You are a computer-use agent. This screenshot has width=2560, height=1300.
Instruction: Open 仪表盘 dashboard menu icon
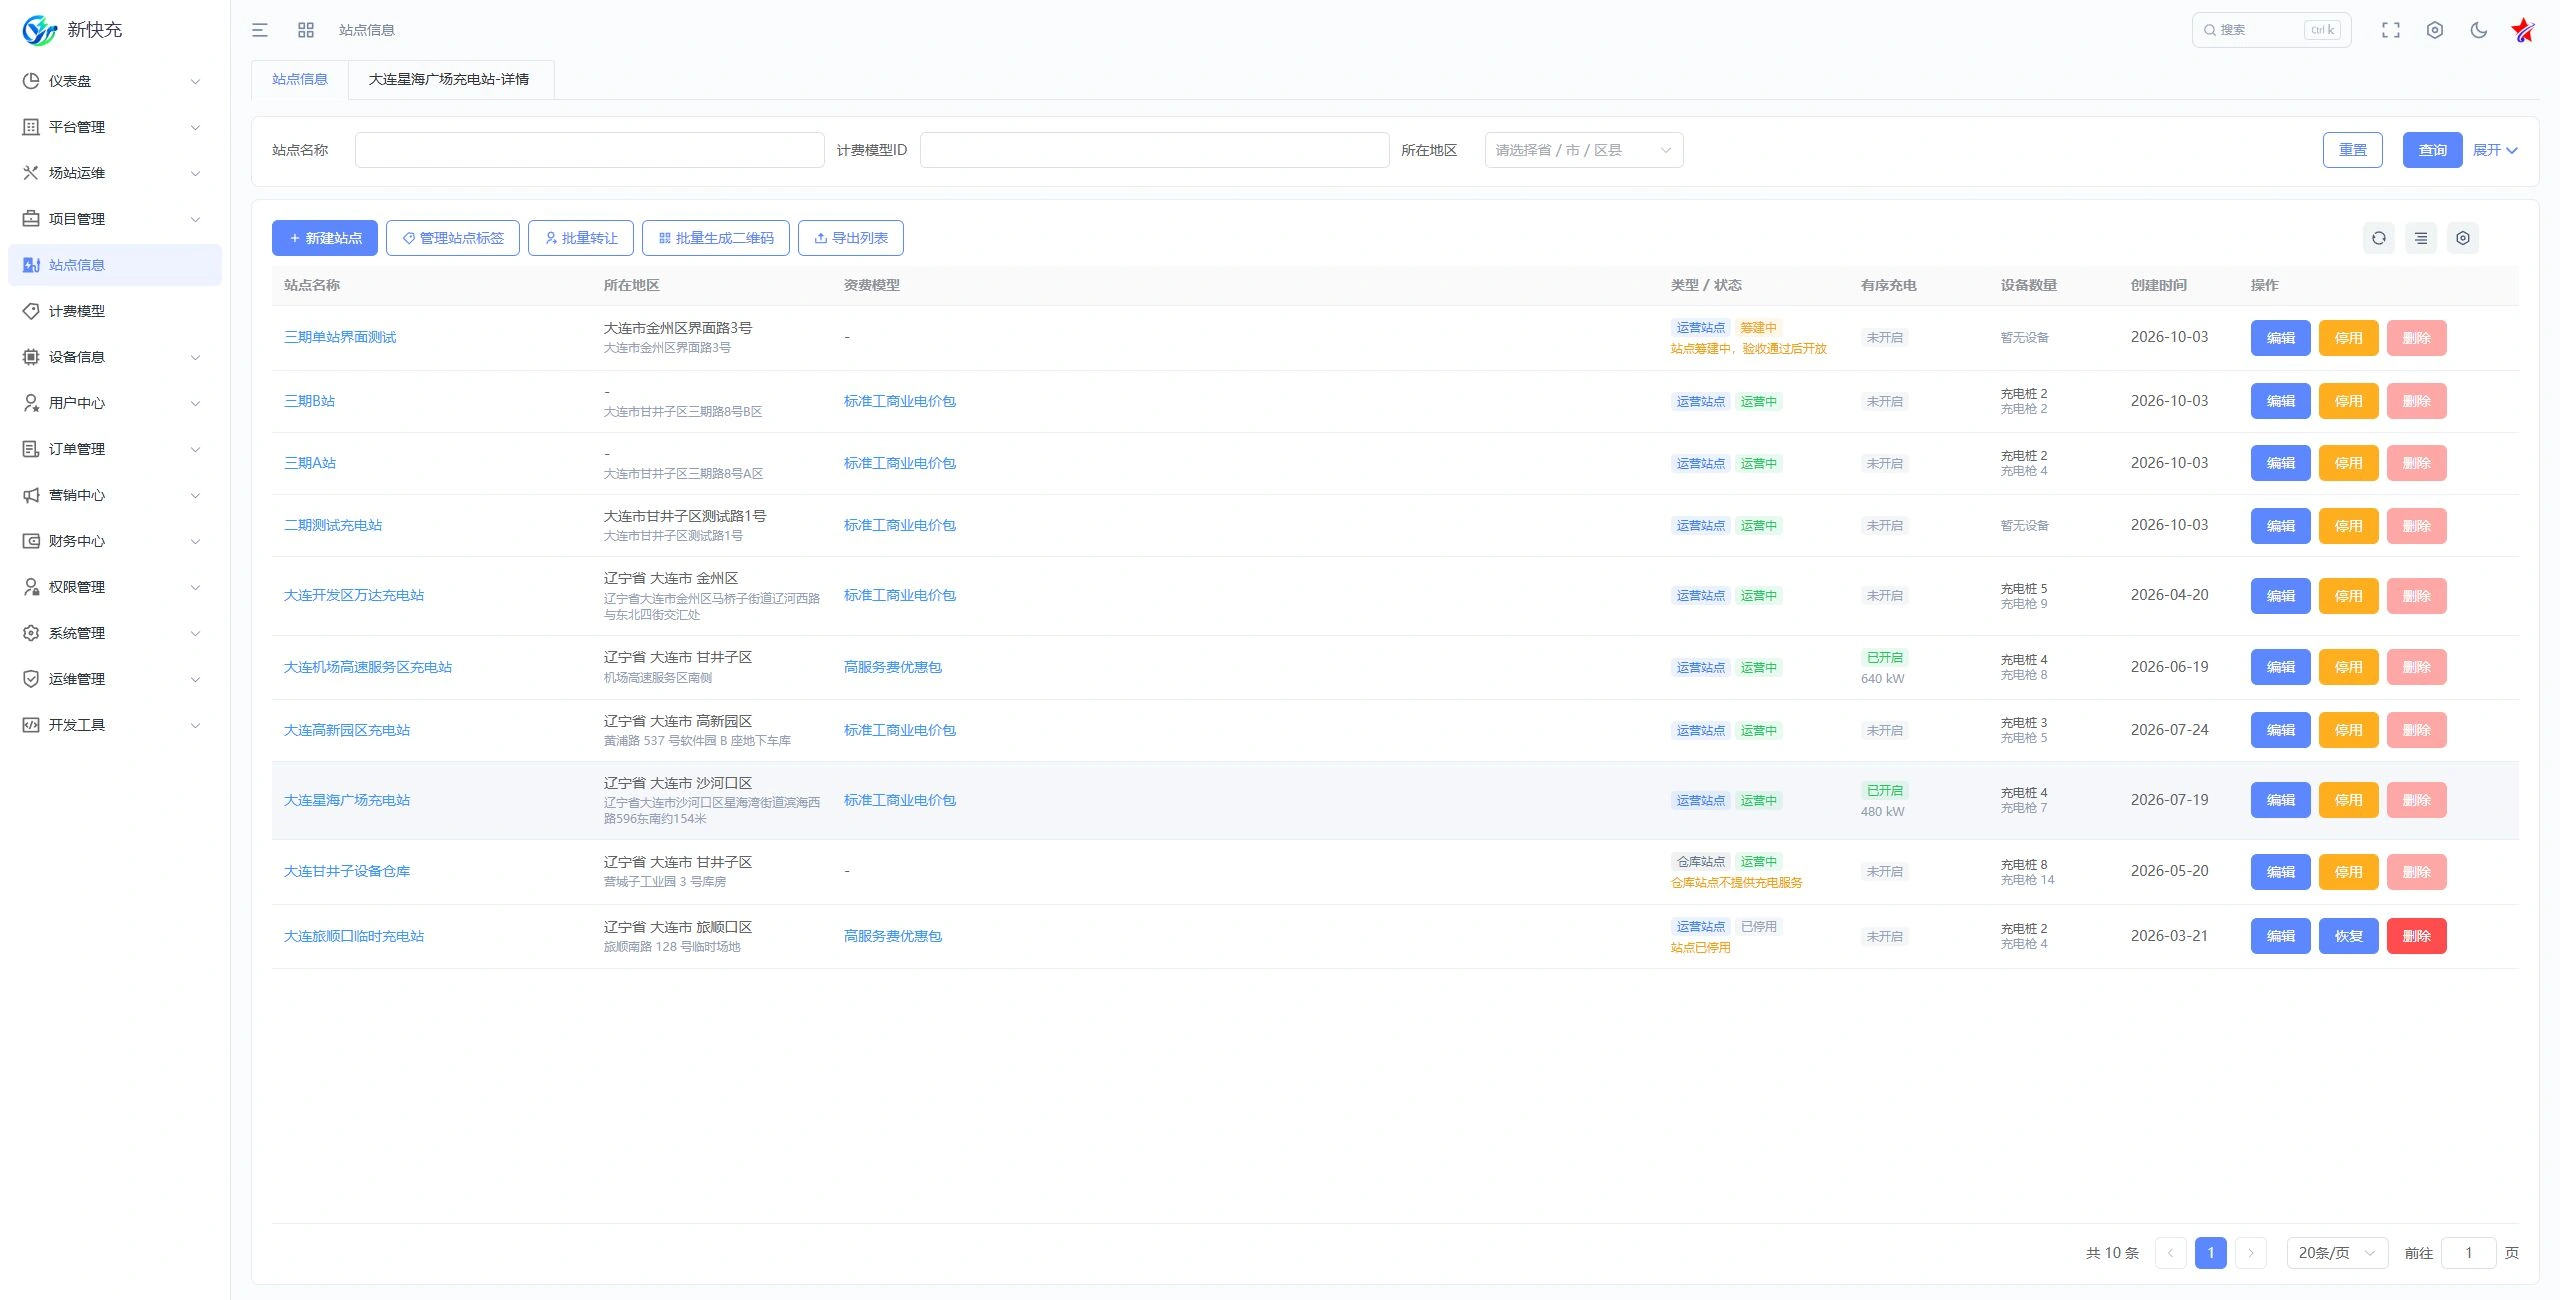pyautogui.click(x=31, y=81)
